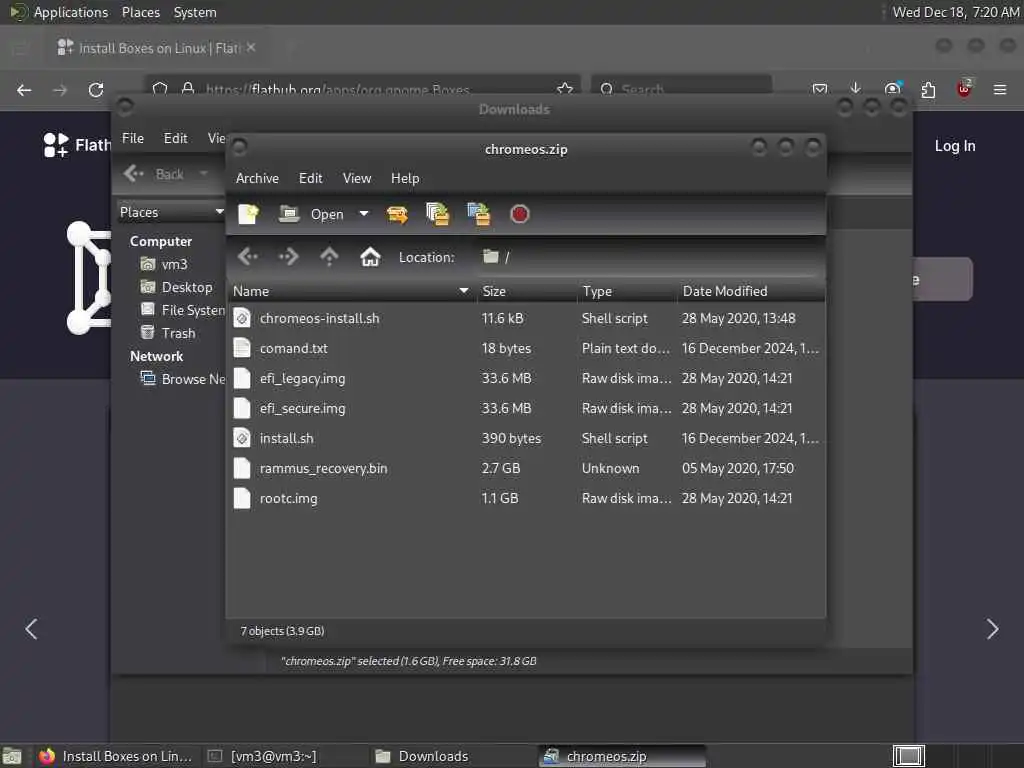Open the View menu in archive manager
This screenshot has width=1024, height=768.
click(x=357, y=178)
